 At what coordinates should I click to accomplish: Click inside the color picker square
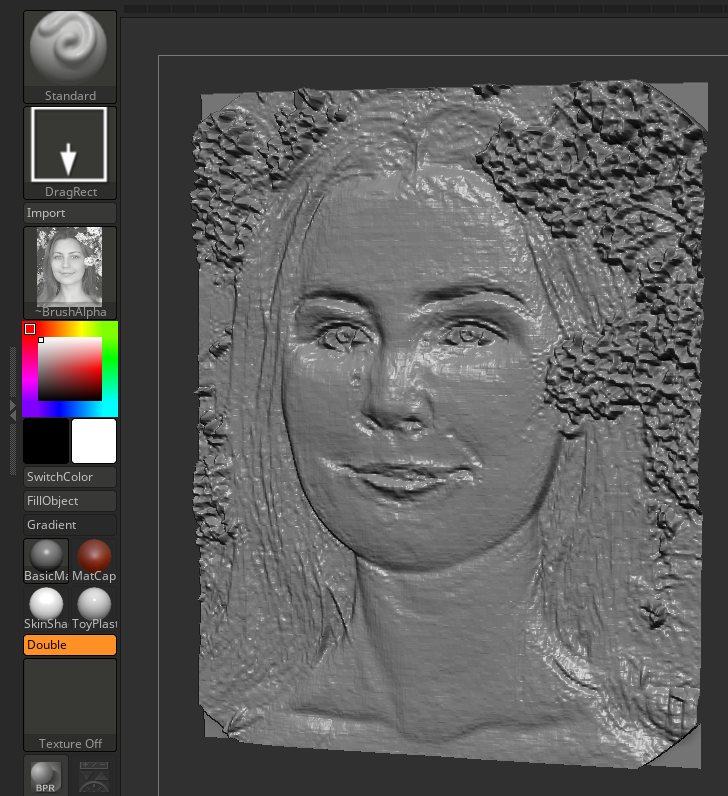(x=70, y=369)
